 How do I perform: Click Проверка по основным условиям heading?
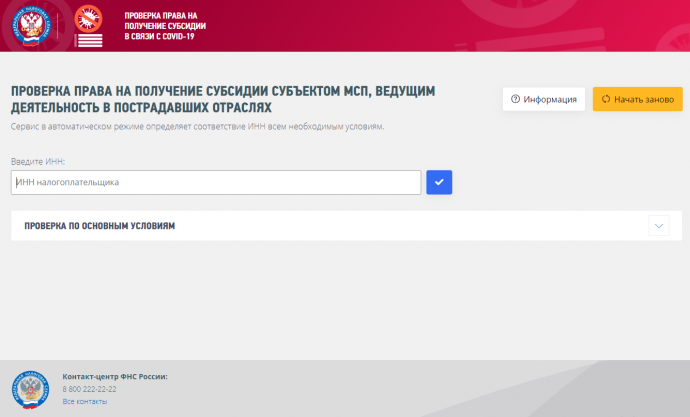(x=99, y=226)
